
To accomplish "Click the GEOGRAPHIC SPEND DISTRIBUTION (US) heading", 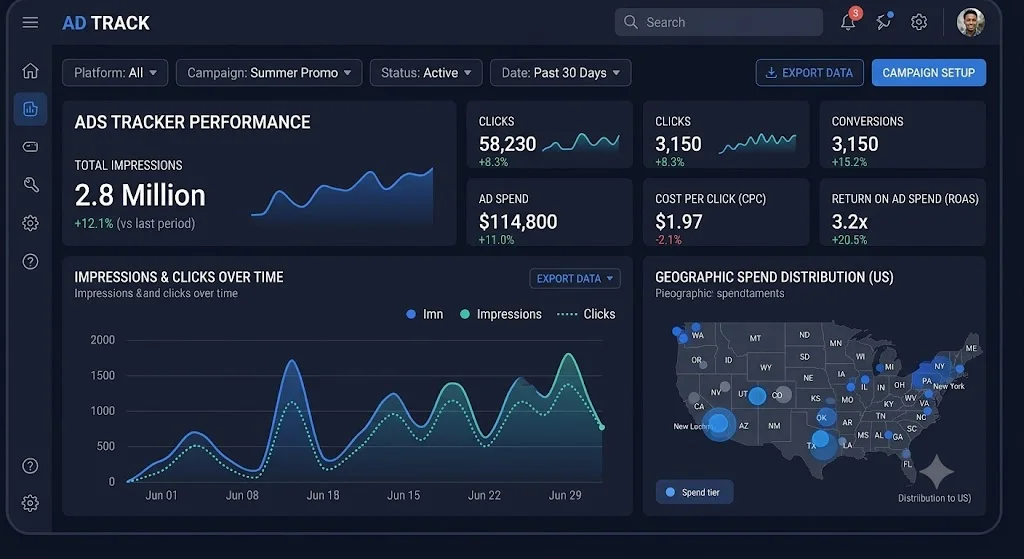I will (x=774, y=277).
